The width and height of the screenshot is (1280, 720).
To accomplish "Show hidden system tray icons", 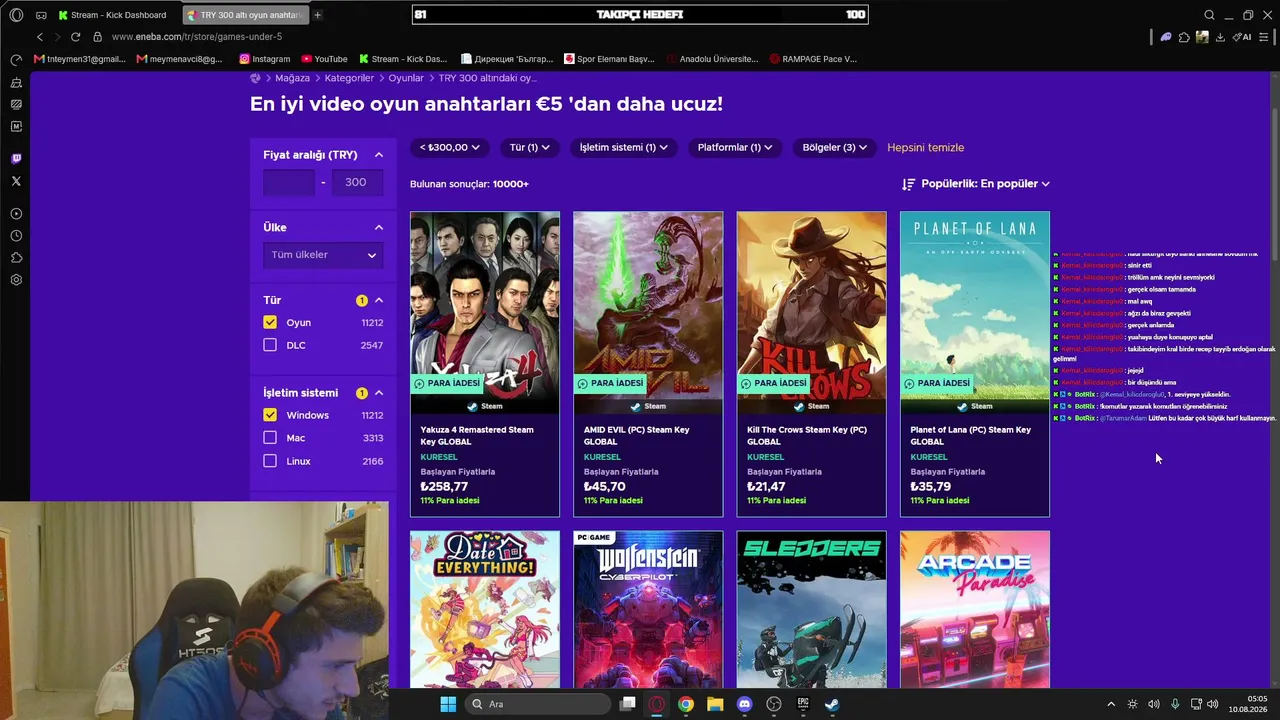I will [x=1110, y=704].
